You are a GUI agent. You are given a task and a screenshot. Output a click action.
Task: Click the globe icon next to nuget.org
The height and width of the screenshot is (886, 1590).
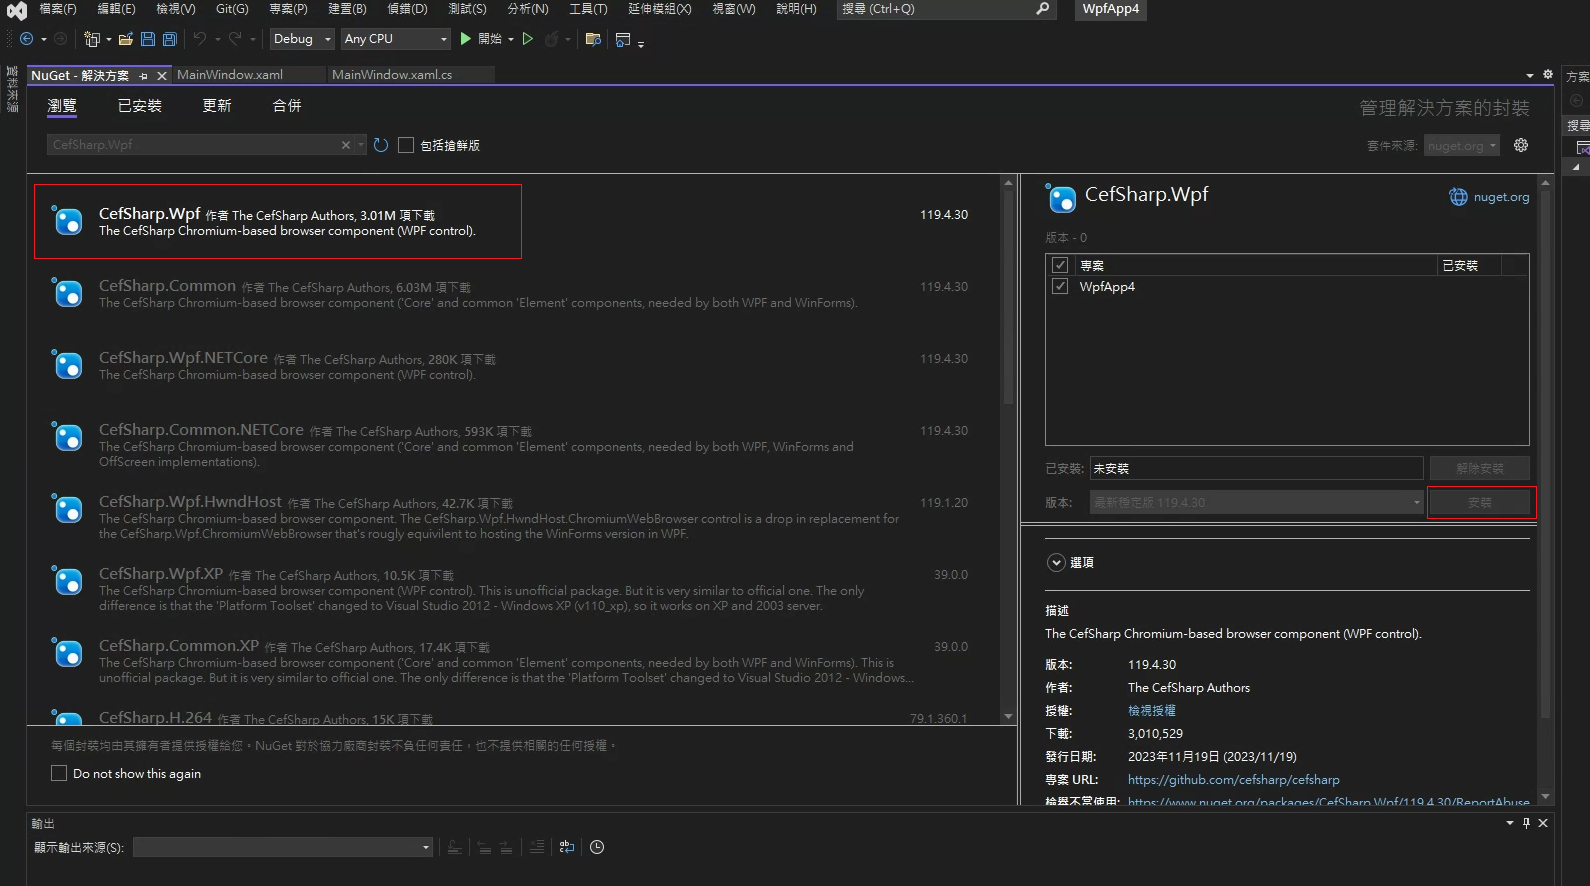click(x=1458, y=197)
